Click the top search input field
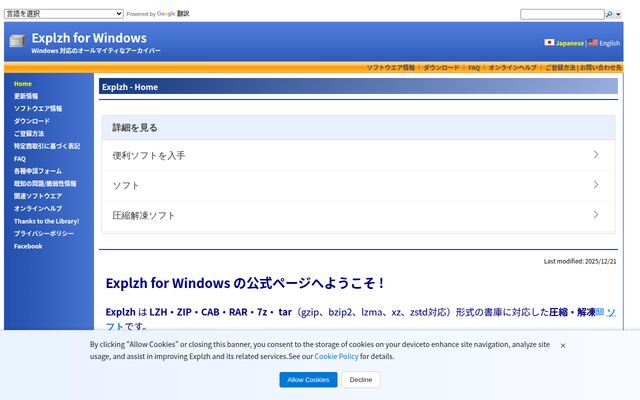The height and width of the screenshot is (400, 640). 562,14
